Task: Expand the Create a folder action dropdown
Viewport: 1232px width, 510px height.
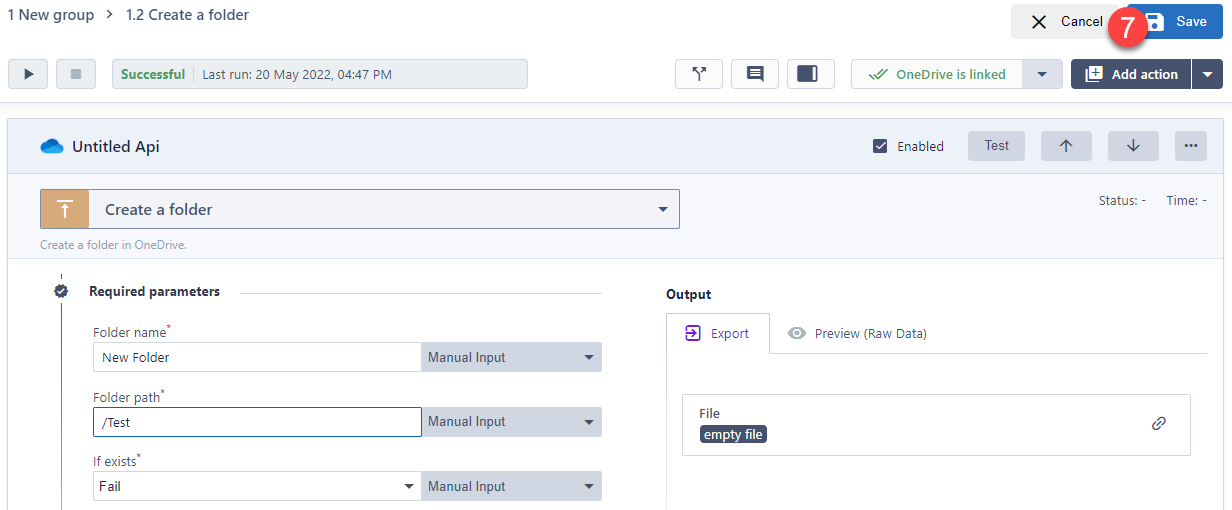Action: coord(662,210)
